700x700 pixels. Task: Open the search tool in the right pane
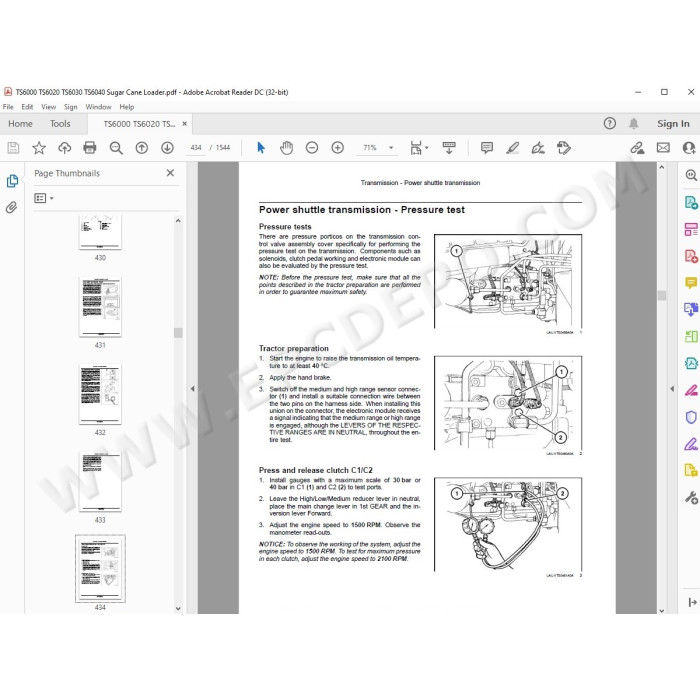click(691, 175)
